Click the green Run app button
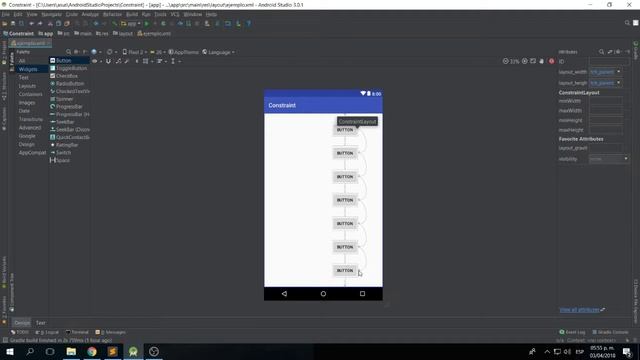The height and width of the screenshot is (360, 640). pos(147,24)
